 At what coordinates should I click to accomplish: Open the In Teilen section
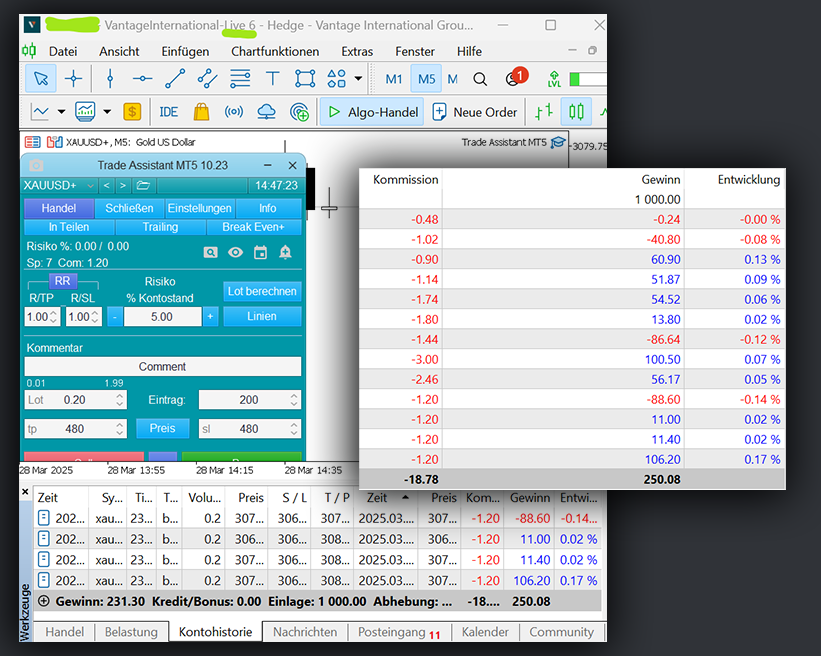pyautogui.click(x=69, y=227)
